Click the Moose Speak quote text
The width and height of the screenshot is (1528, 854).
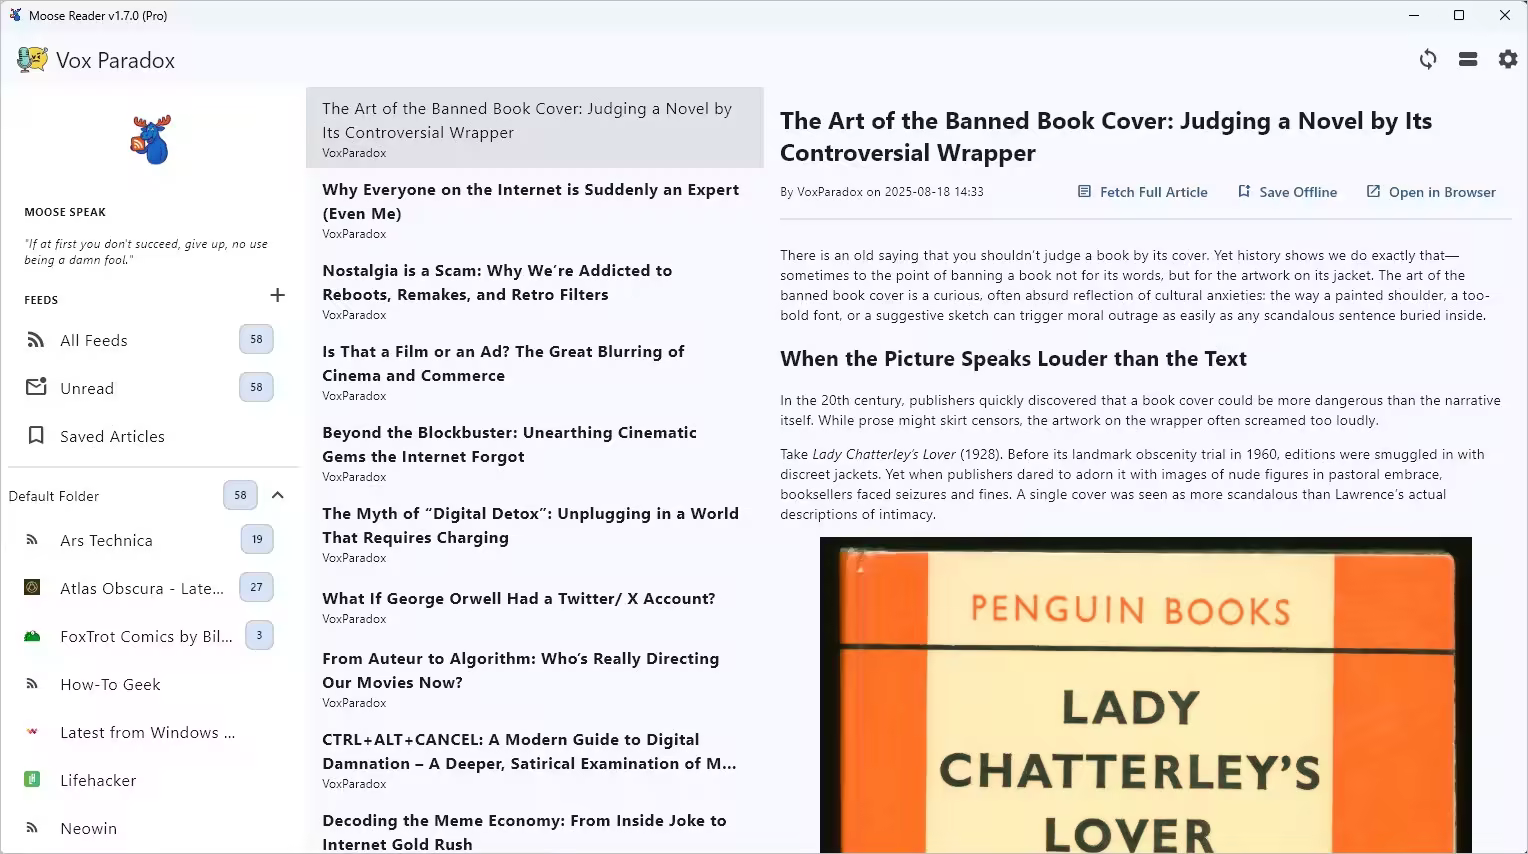click(146, 252)
